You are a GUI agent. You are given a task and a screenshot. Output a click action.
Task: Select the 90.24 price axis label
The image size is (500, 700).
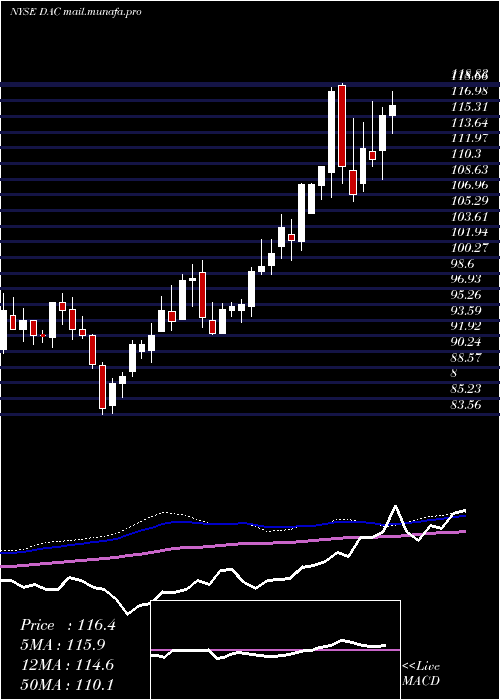[467, 342]
